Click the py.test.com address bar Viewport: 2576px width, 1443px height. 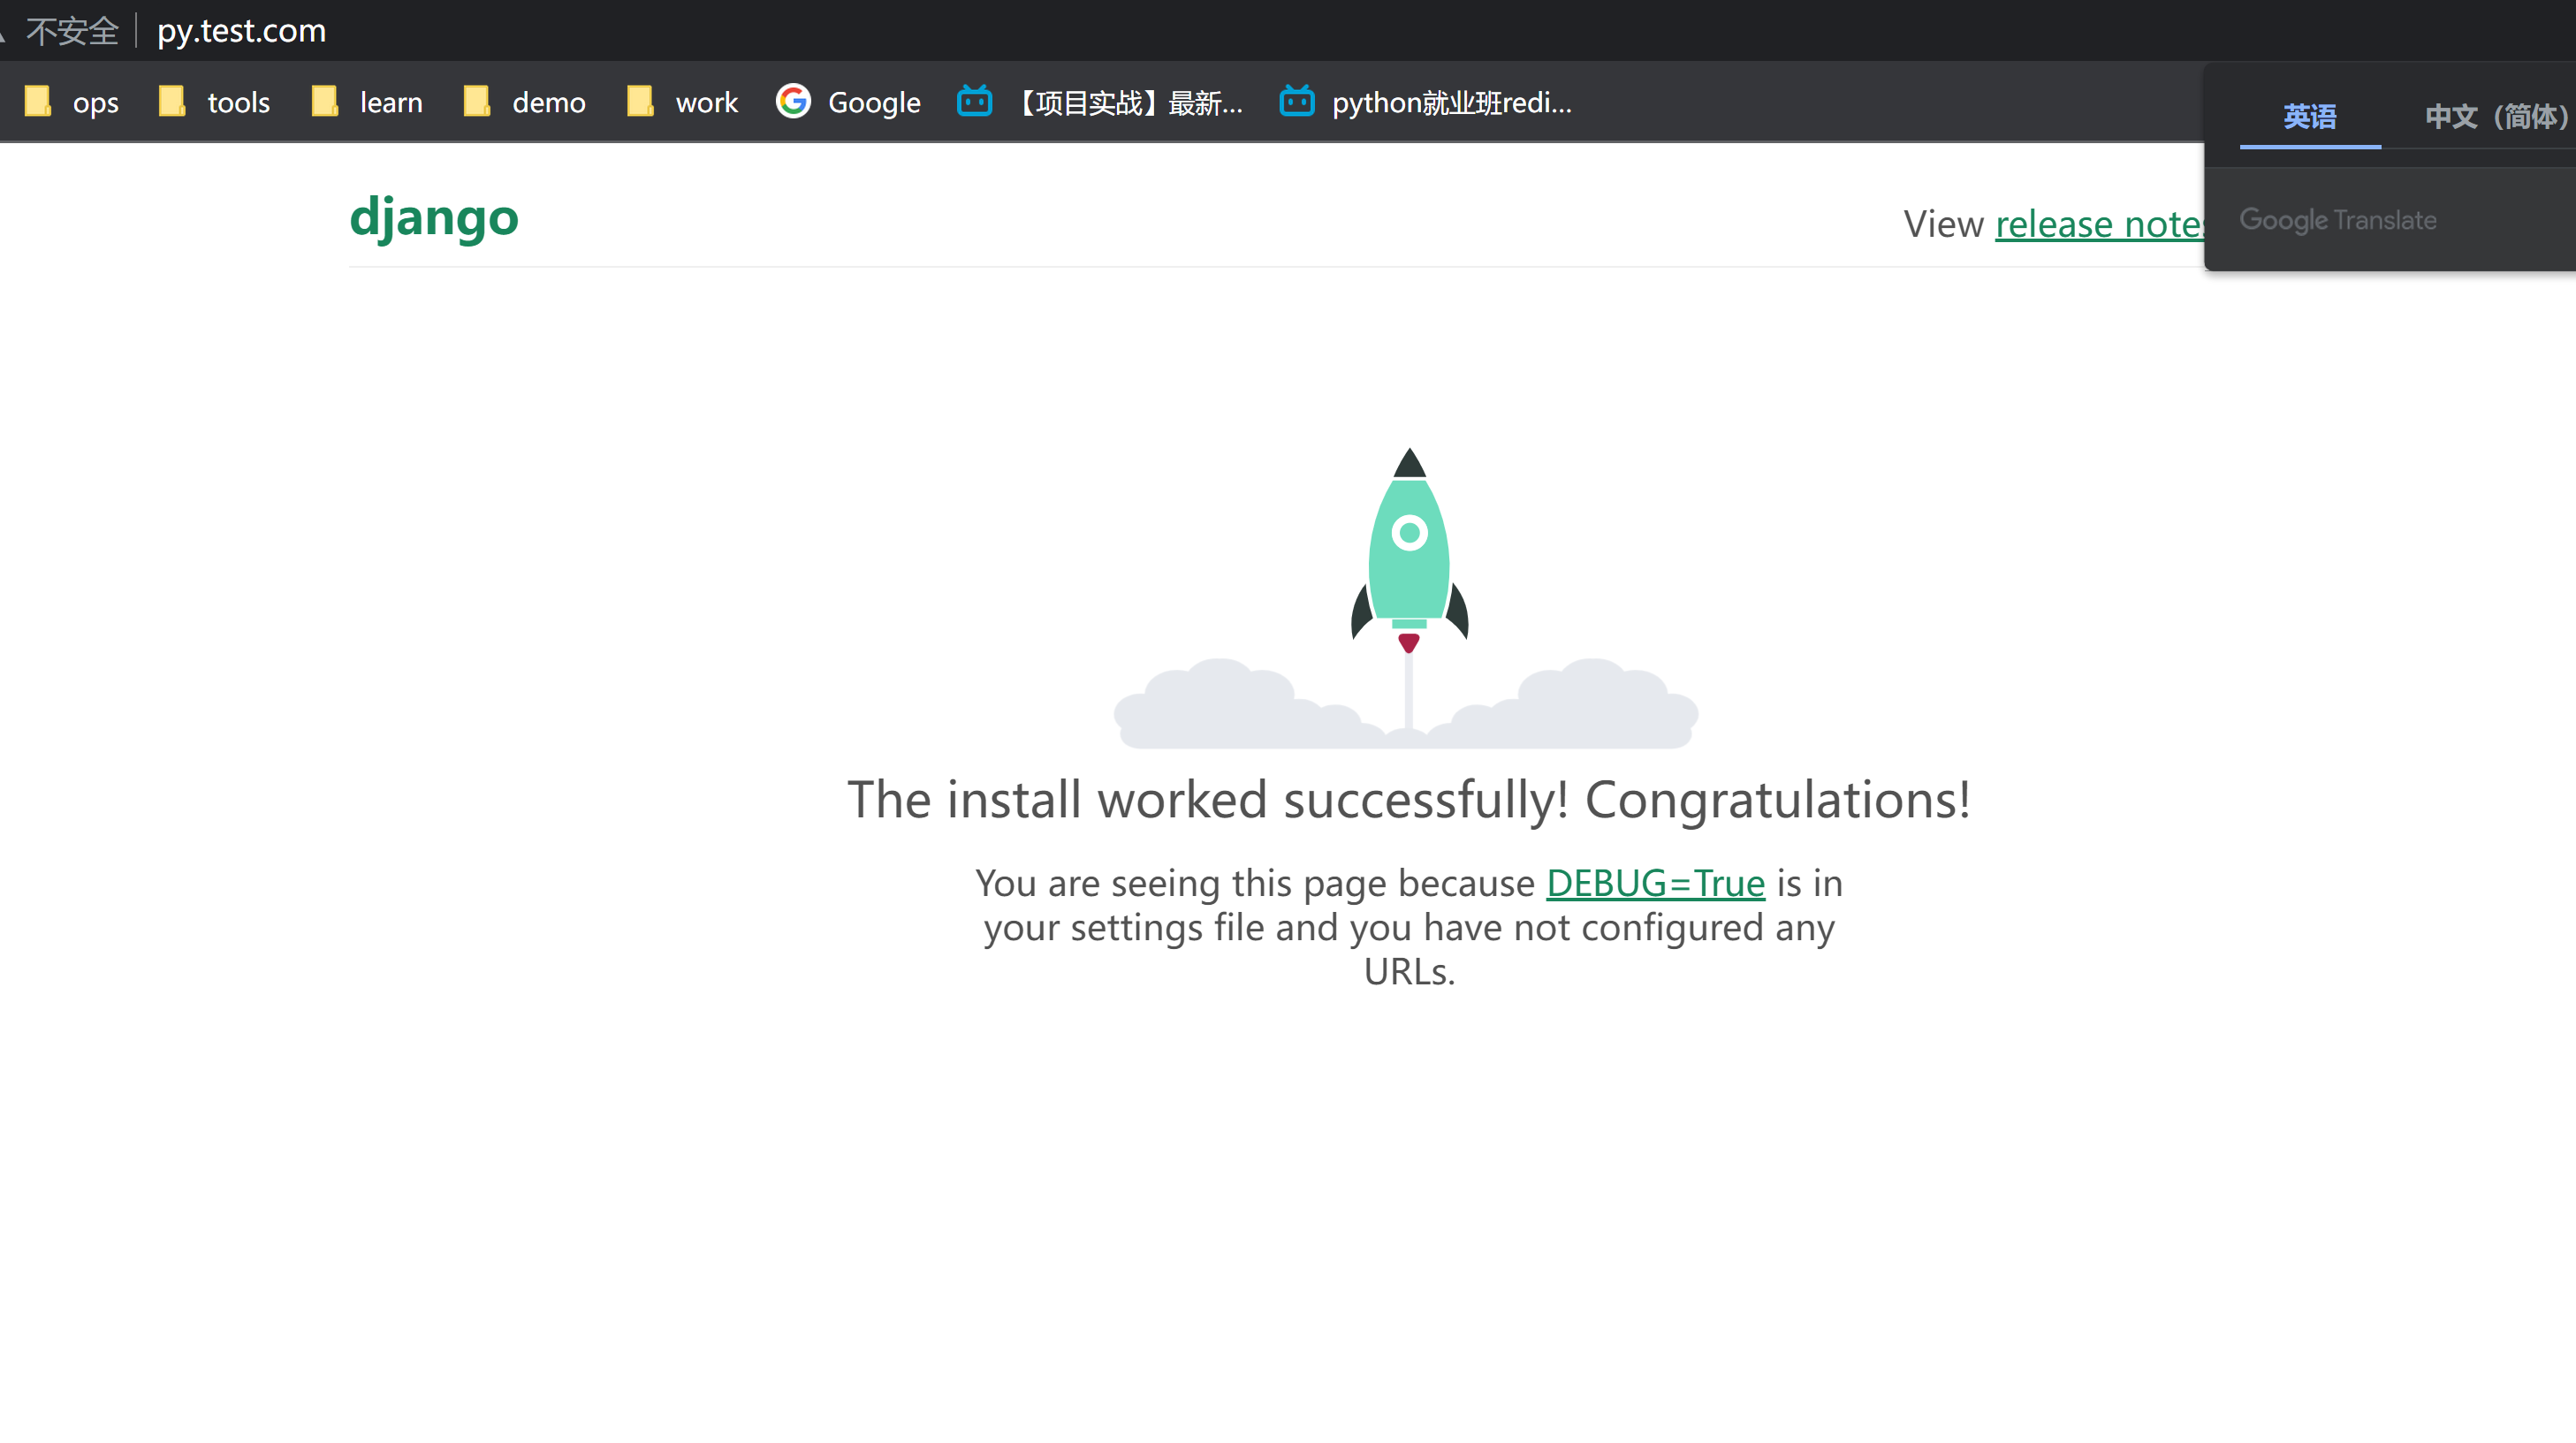point(242,31)
